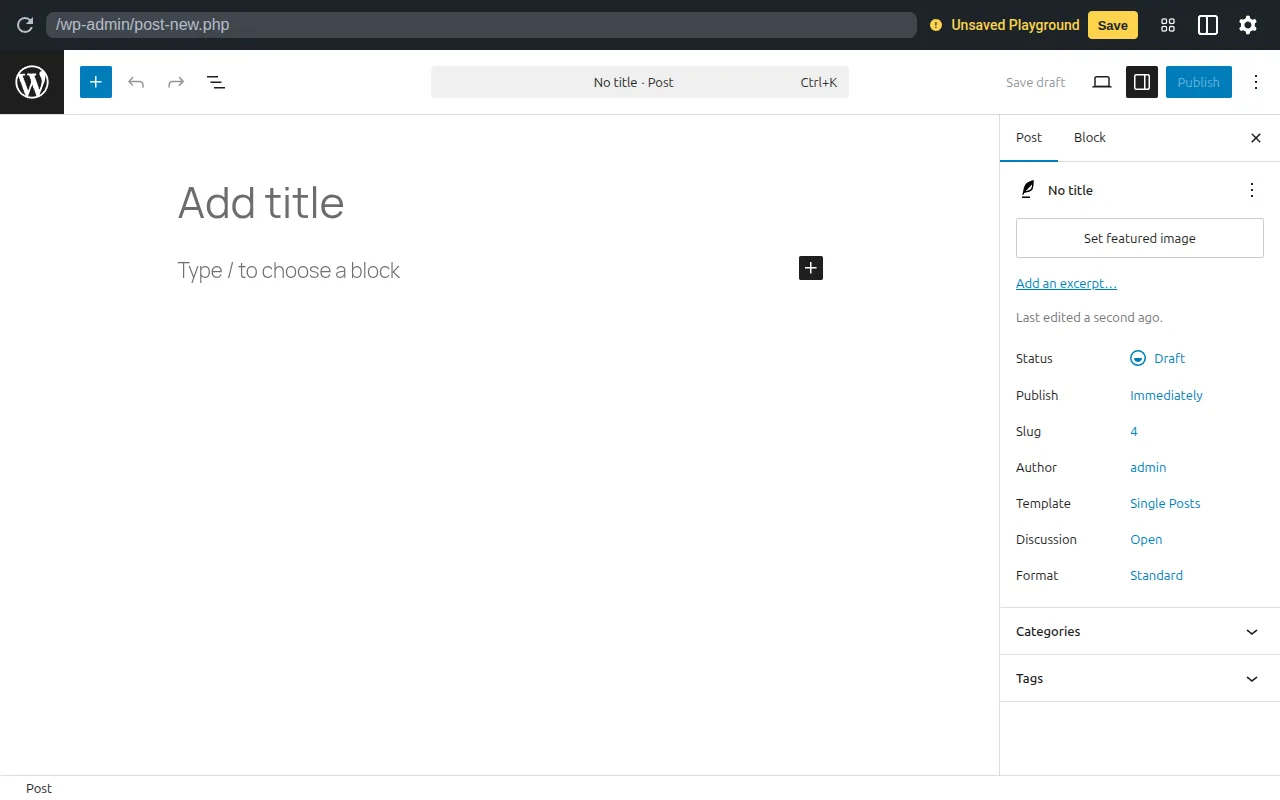Open the Document Overview panel
This screenshot has height=800, width=1280.
pyautogui.click(x=216, y=82)
